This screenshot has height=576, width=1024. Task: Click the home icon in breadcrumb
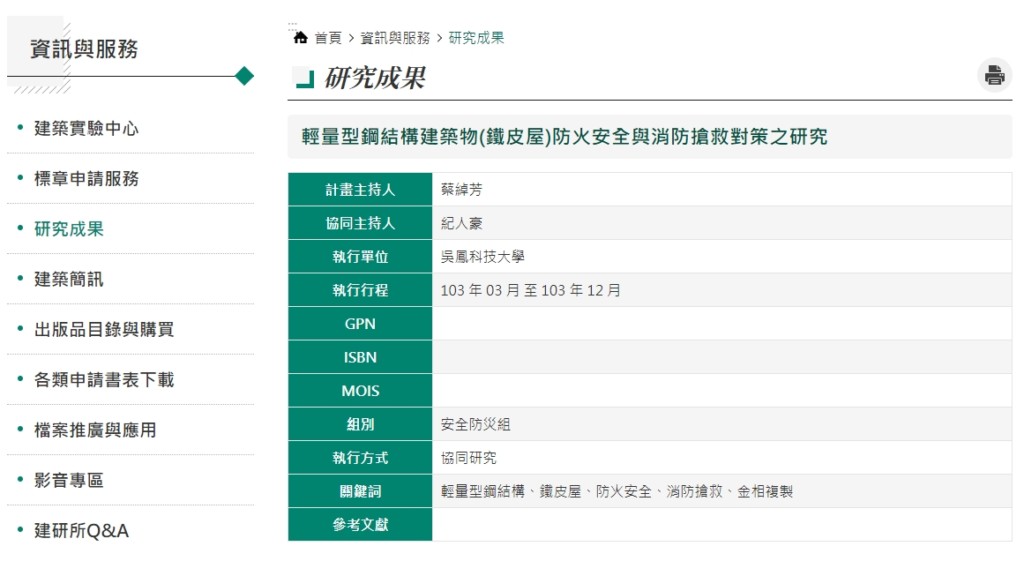[300, 38]
